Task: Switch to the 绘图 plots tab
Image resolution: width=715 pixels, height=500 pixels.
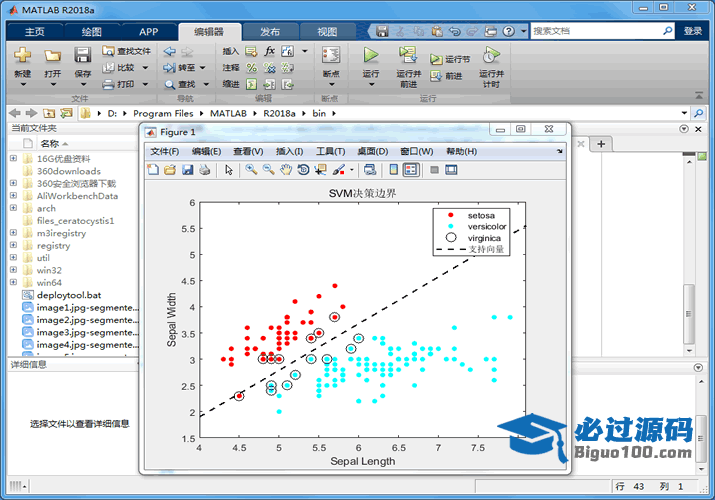Action: pyautogui.click(x=91, y=31)
